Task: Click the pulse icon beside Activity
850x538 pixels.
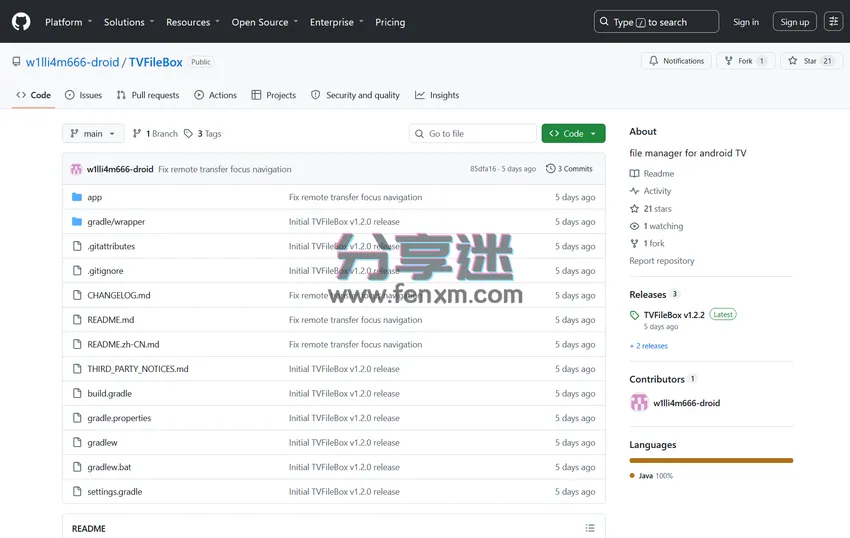Action: coord(634,191)
